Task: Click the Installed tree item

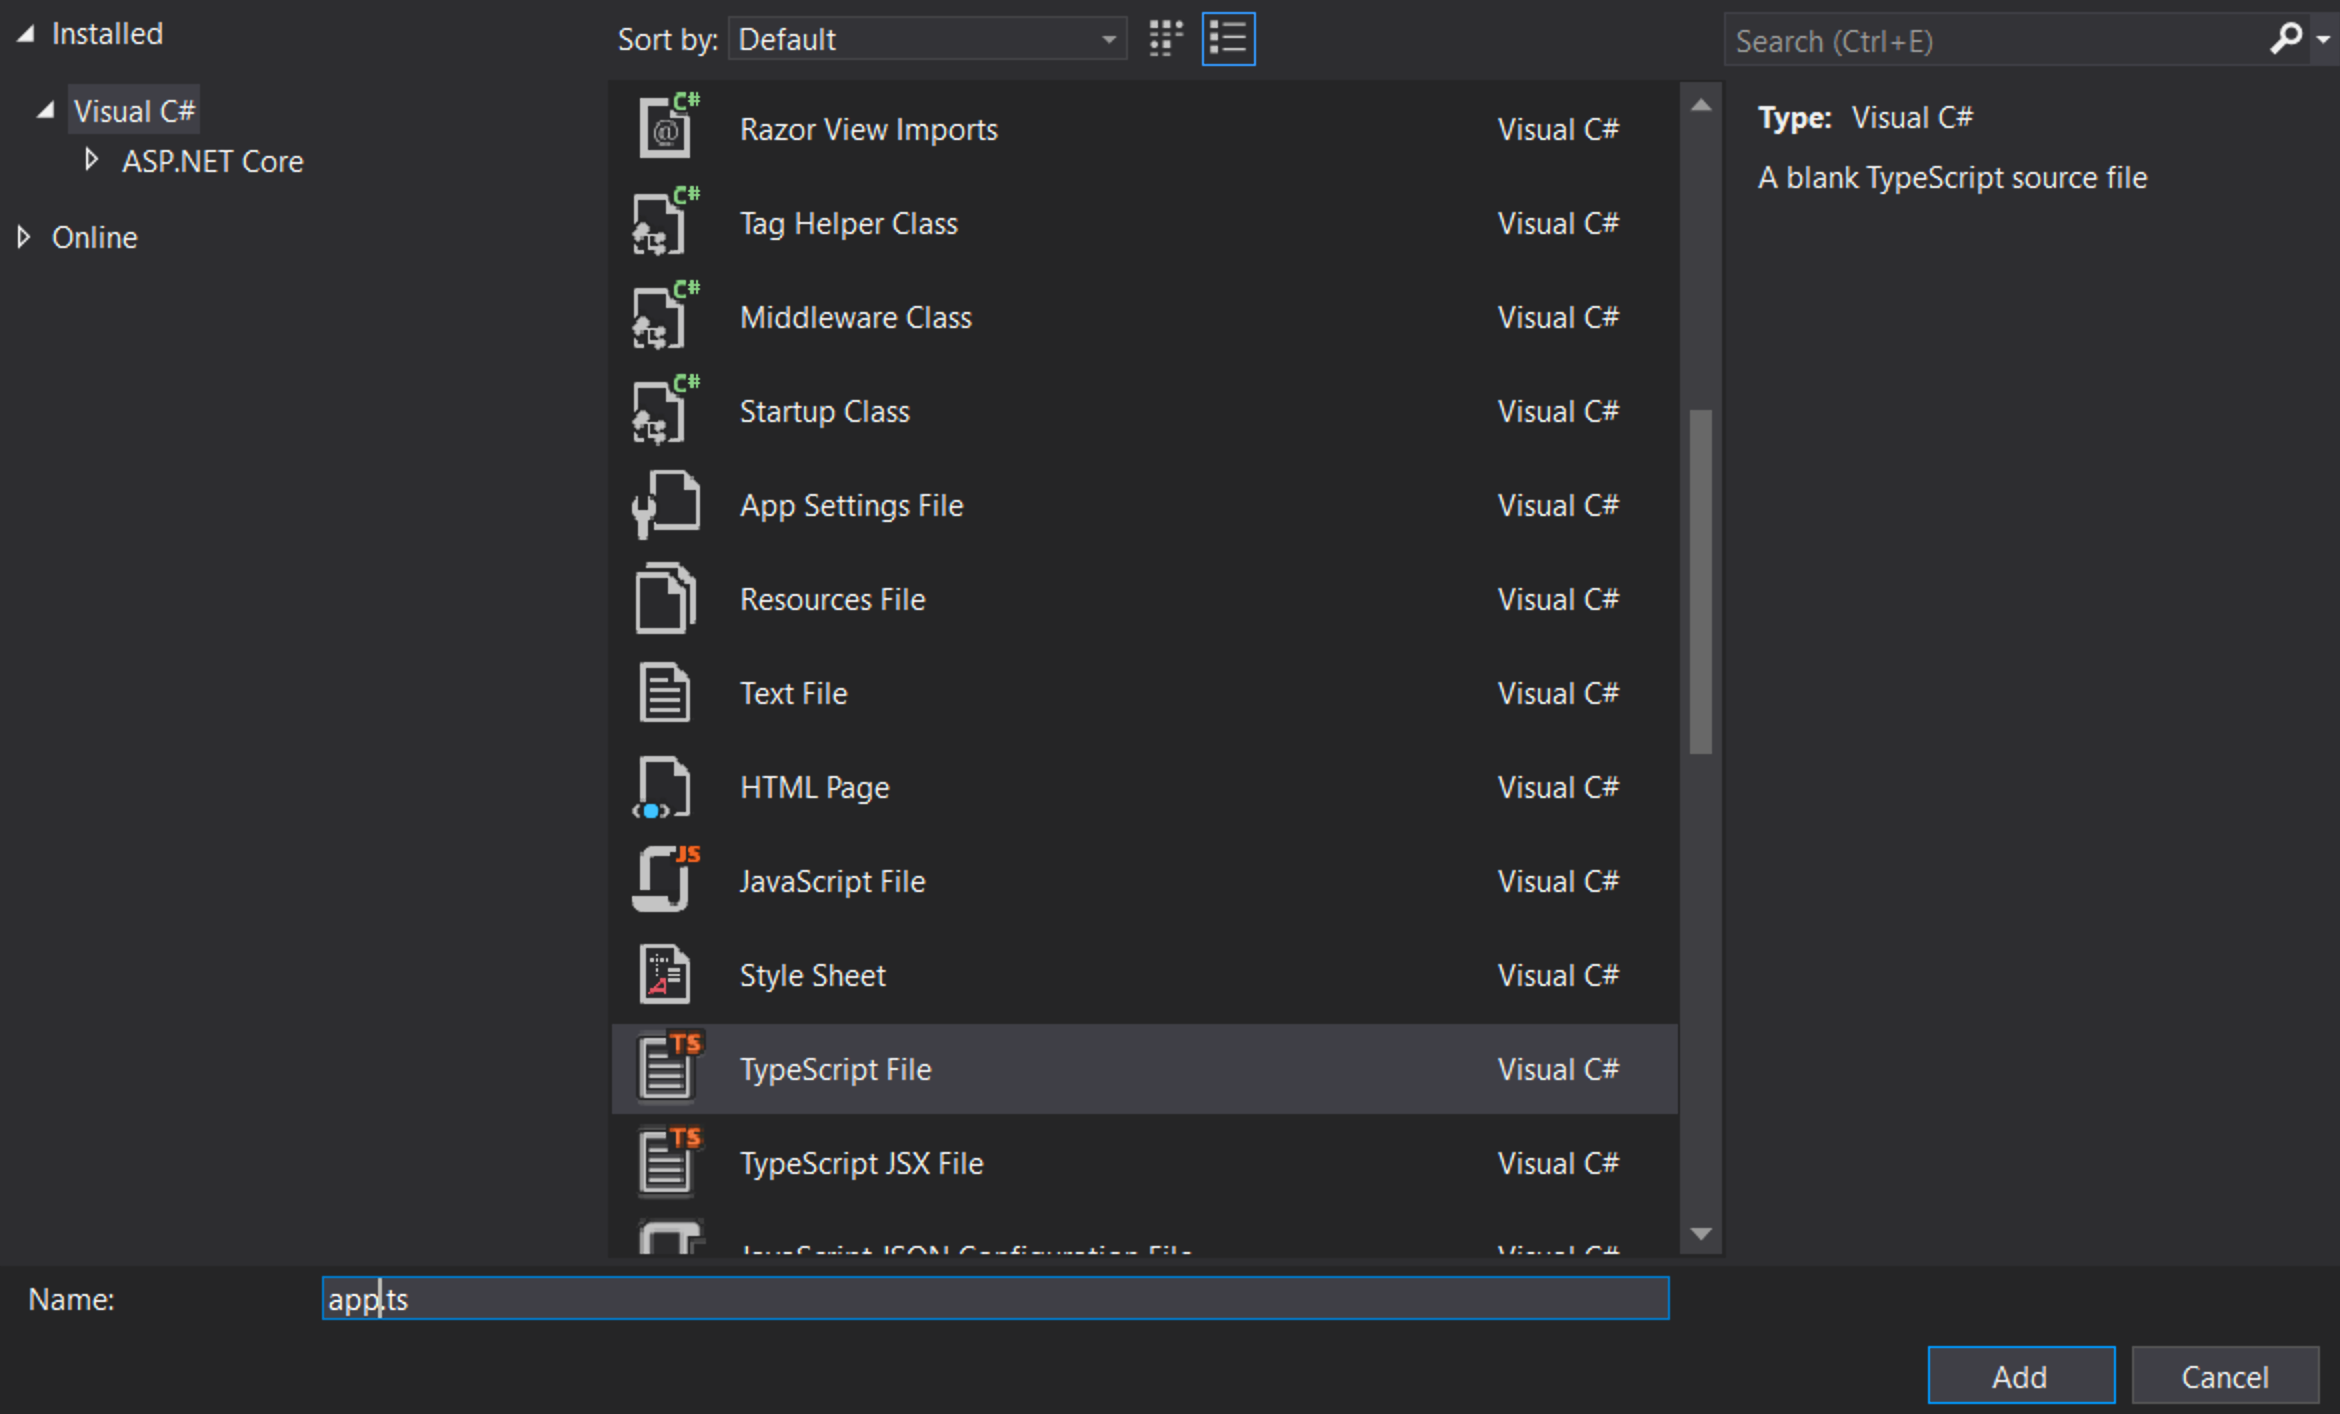Action: point(107,33)
